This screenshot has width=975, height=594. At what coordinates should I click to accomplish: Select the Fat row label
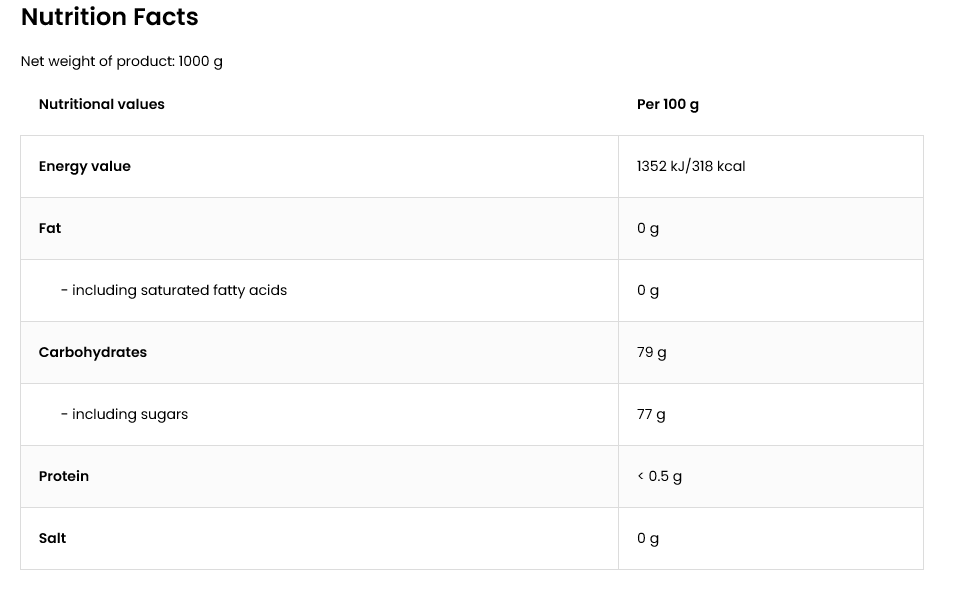50,228
